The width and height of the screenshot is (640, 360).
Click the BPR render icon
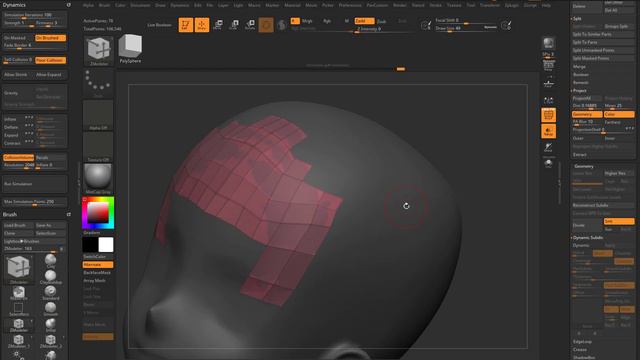coord(548,43)
